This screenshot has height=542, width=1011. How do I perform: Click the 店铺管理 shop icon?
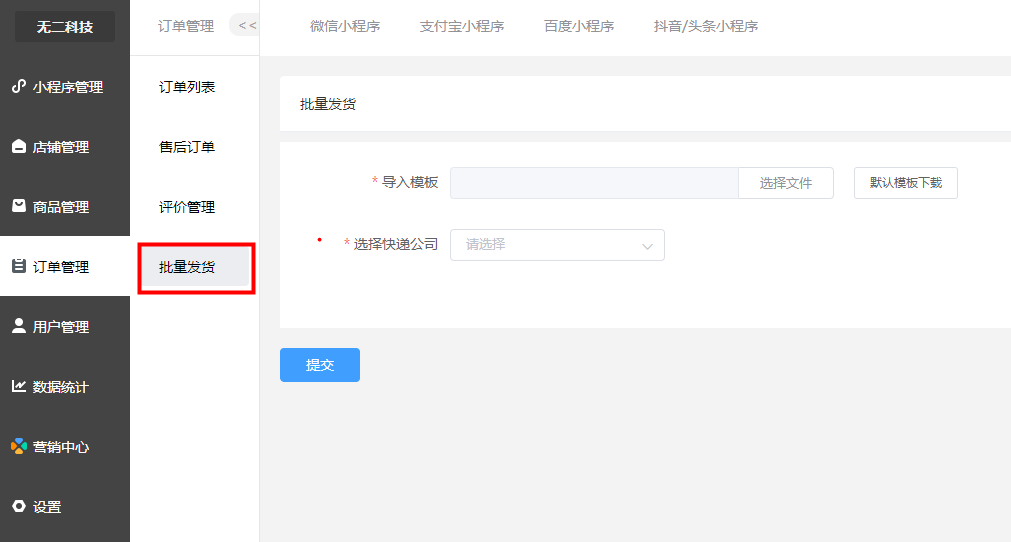[19, 146]
